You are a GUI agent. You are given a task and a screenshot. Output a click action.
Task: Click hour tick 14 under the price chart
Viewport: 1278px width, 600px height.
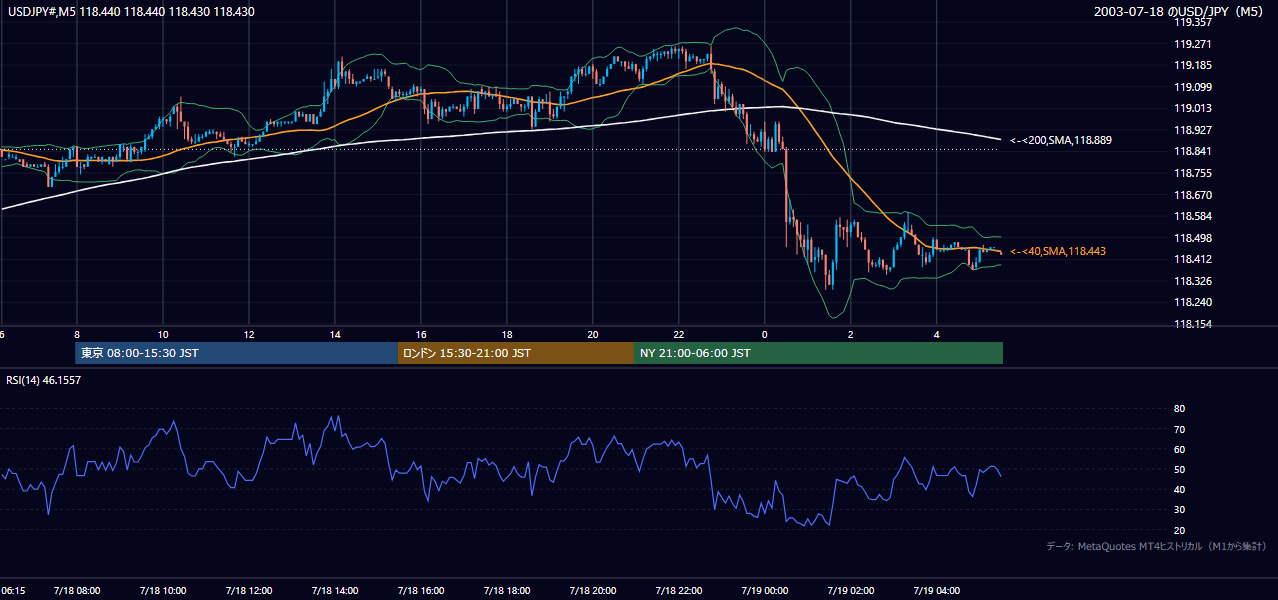(x=334, y=334)
